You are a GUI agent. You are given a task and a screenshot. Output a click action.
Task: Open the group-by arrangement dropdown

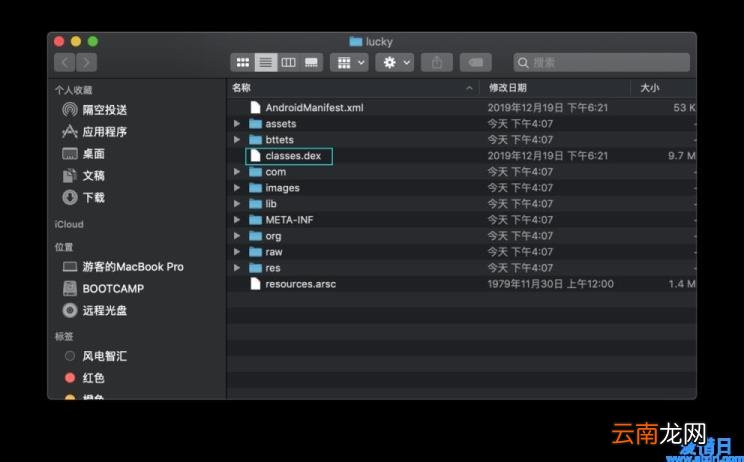[x=349, y=62]
